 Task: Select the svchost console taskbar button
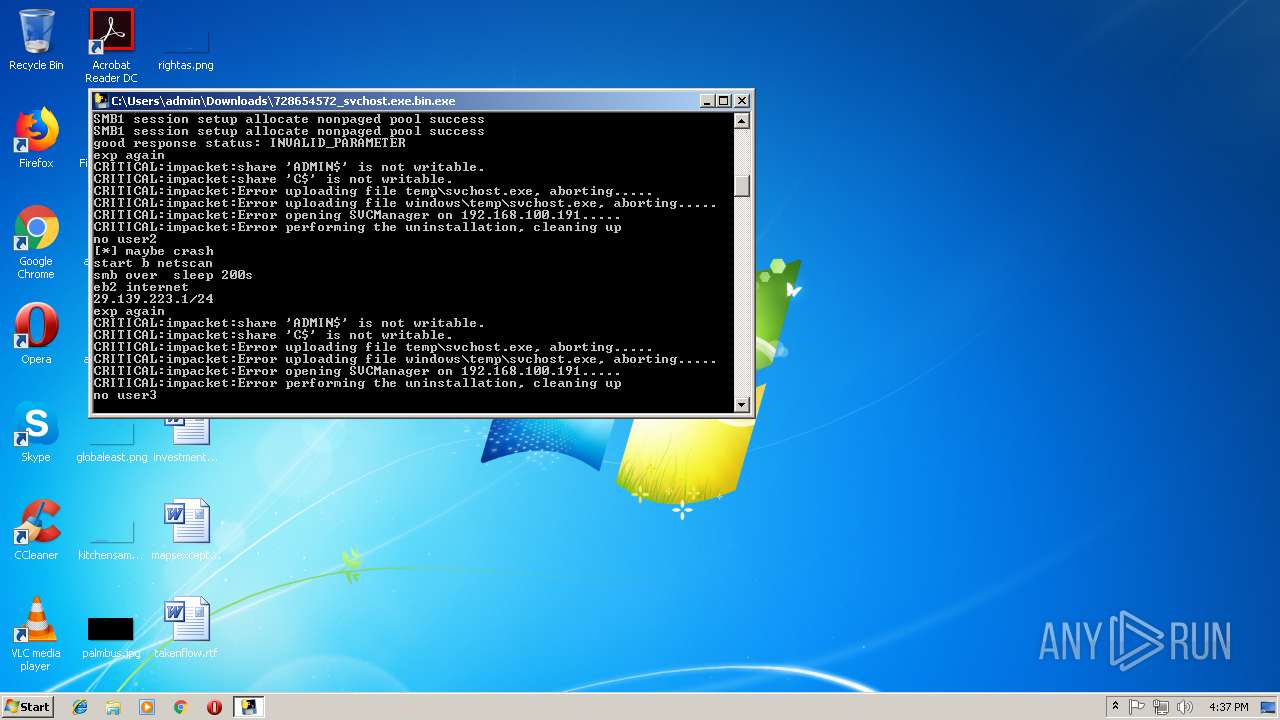248,707
